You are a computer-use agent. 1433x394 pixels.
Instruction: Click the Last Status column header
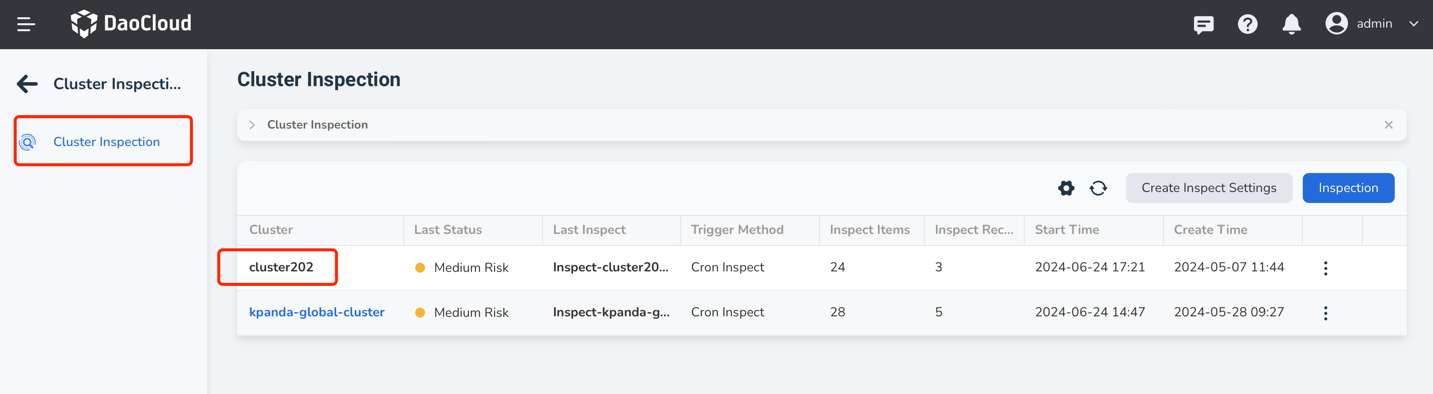[x=448, y=230]
